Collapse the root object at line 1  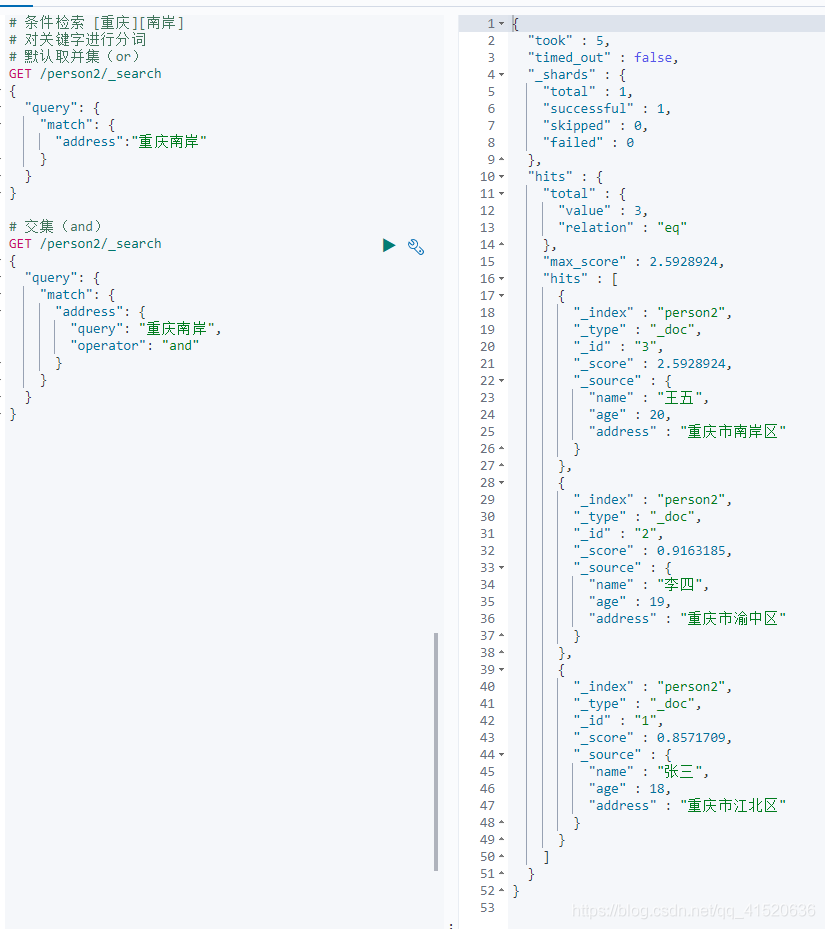501,24
